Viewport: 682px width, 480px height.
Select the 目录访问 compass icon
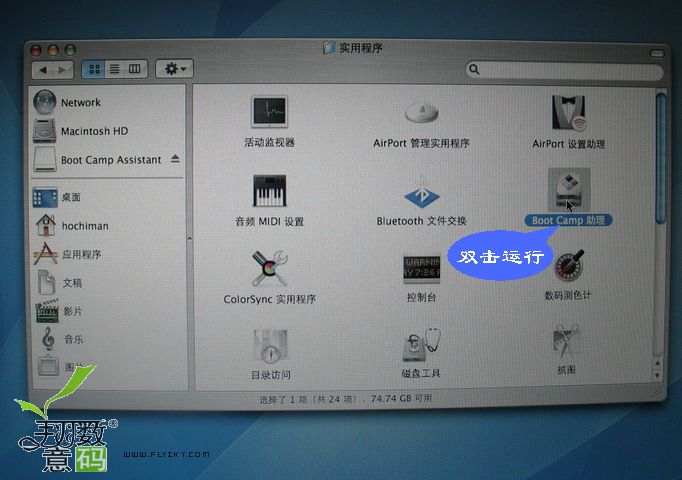tap(270, 347)
